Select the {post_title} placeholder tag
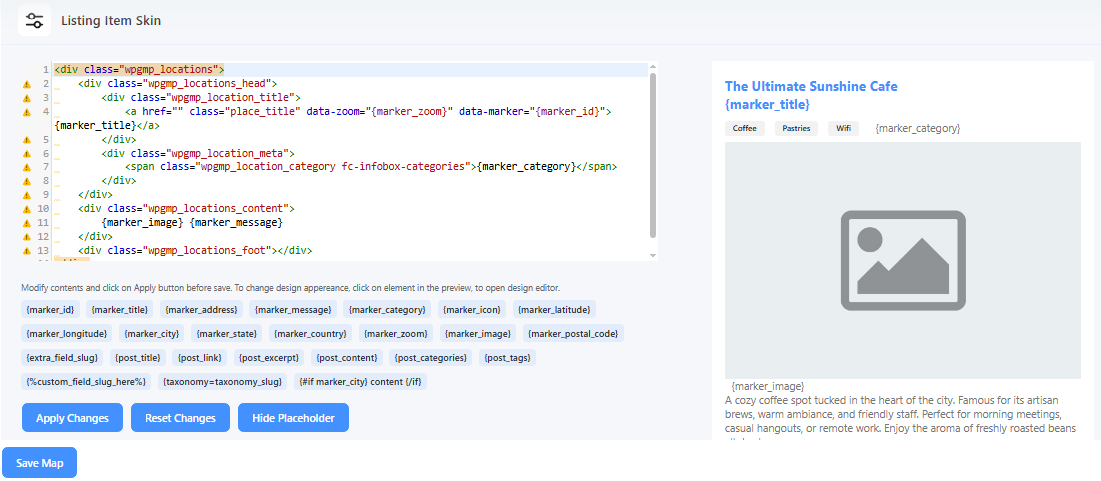Screen dimensions: 1101x481 click(138, 358)
